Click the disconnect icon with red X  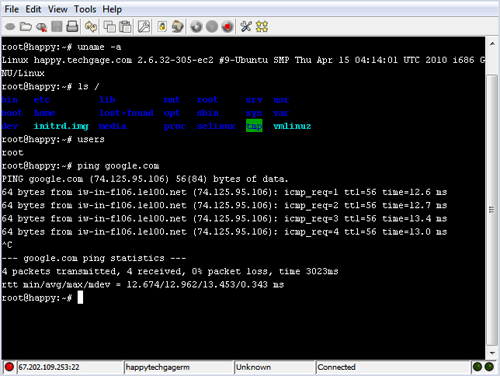41,27
